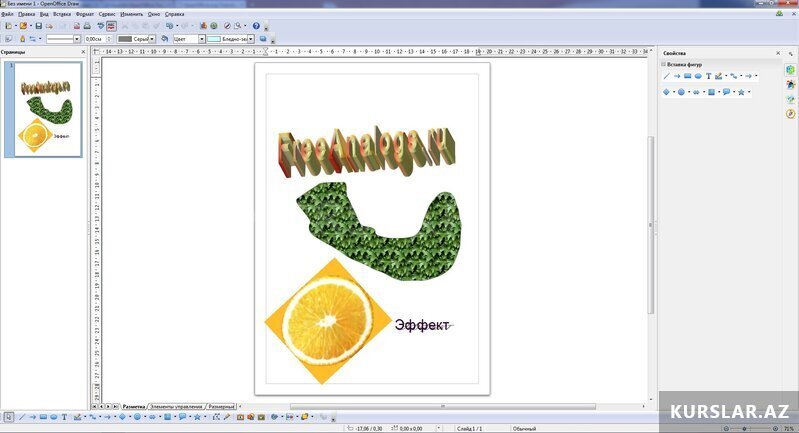The height and width of the screenshot is (433, 799).
Task: Select the Text tool in bottom drawing toolbar
Action: (64, 417)
